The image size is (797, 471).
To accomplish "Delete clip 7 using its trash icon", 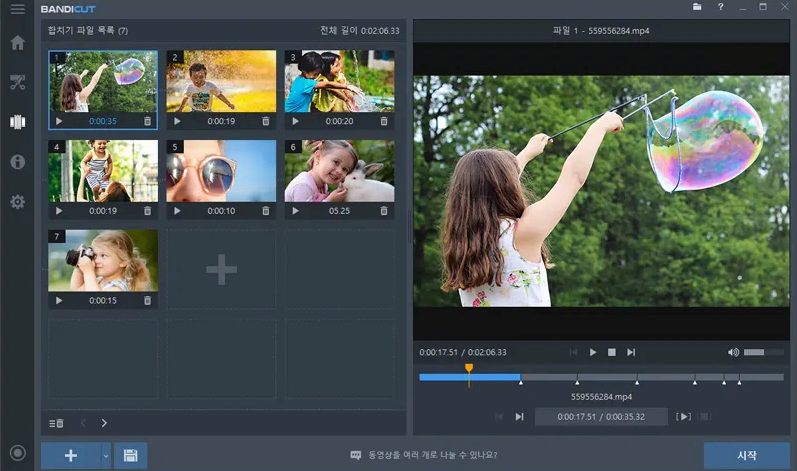I will [147, 300].
